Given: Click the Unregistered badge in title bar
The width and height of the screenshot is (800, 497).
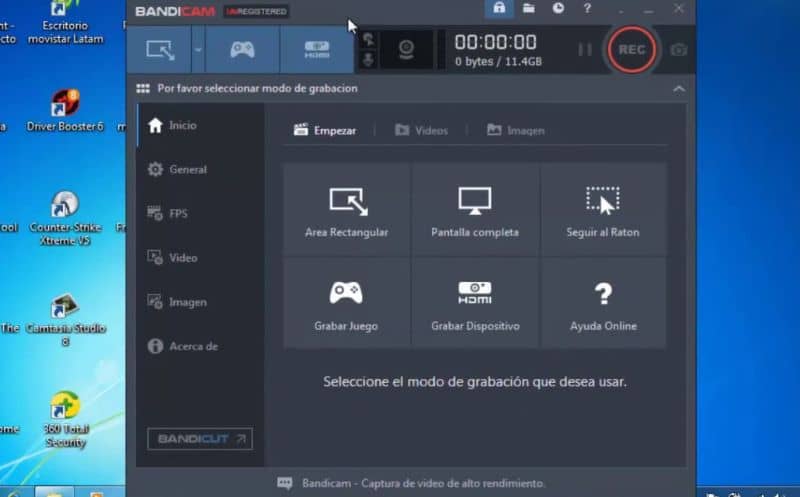Looking at the screenshot, I should click(x=257, y=11).
